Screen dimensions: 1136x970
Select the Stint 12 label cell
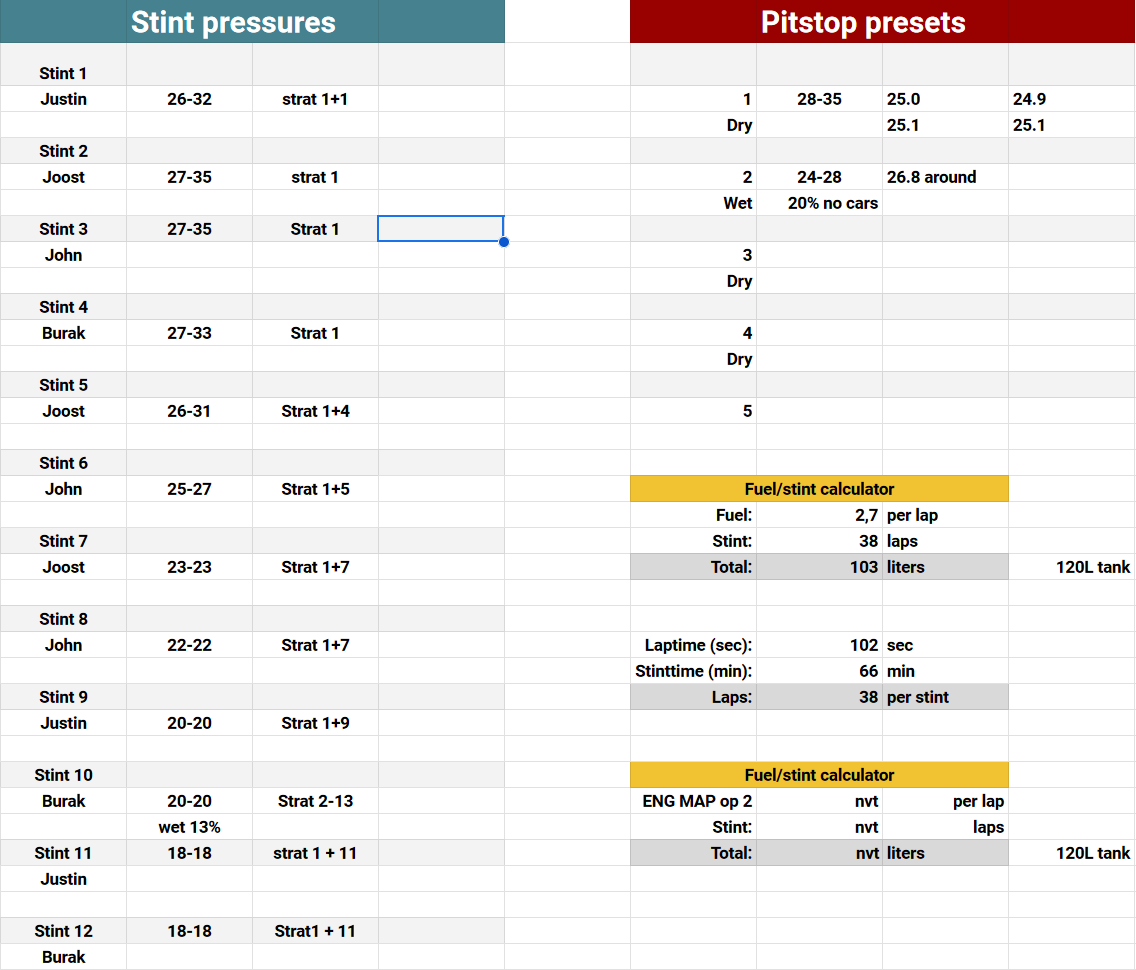point(63,931)
